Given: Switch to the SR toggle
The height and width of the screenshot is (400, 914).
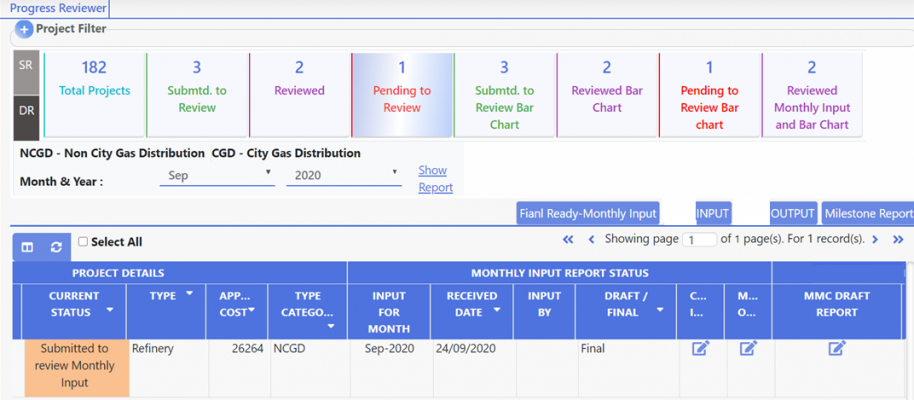Looking at the screenshot, I should [x=26, y=64].
